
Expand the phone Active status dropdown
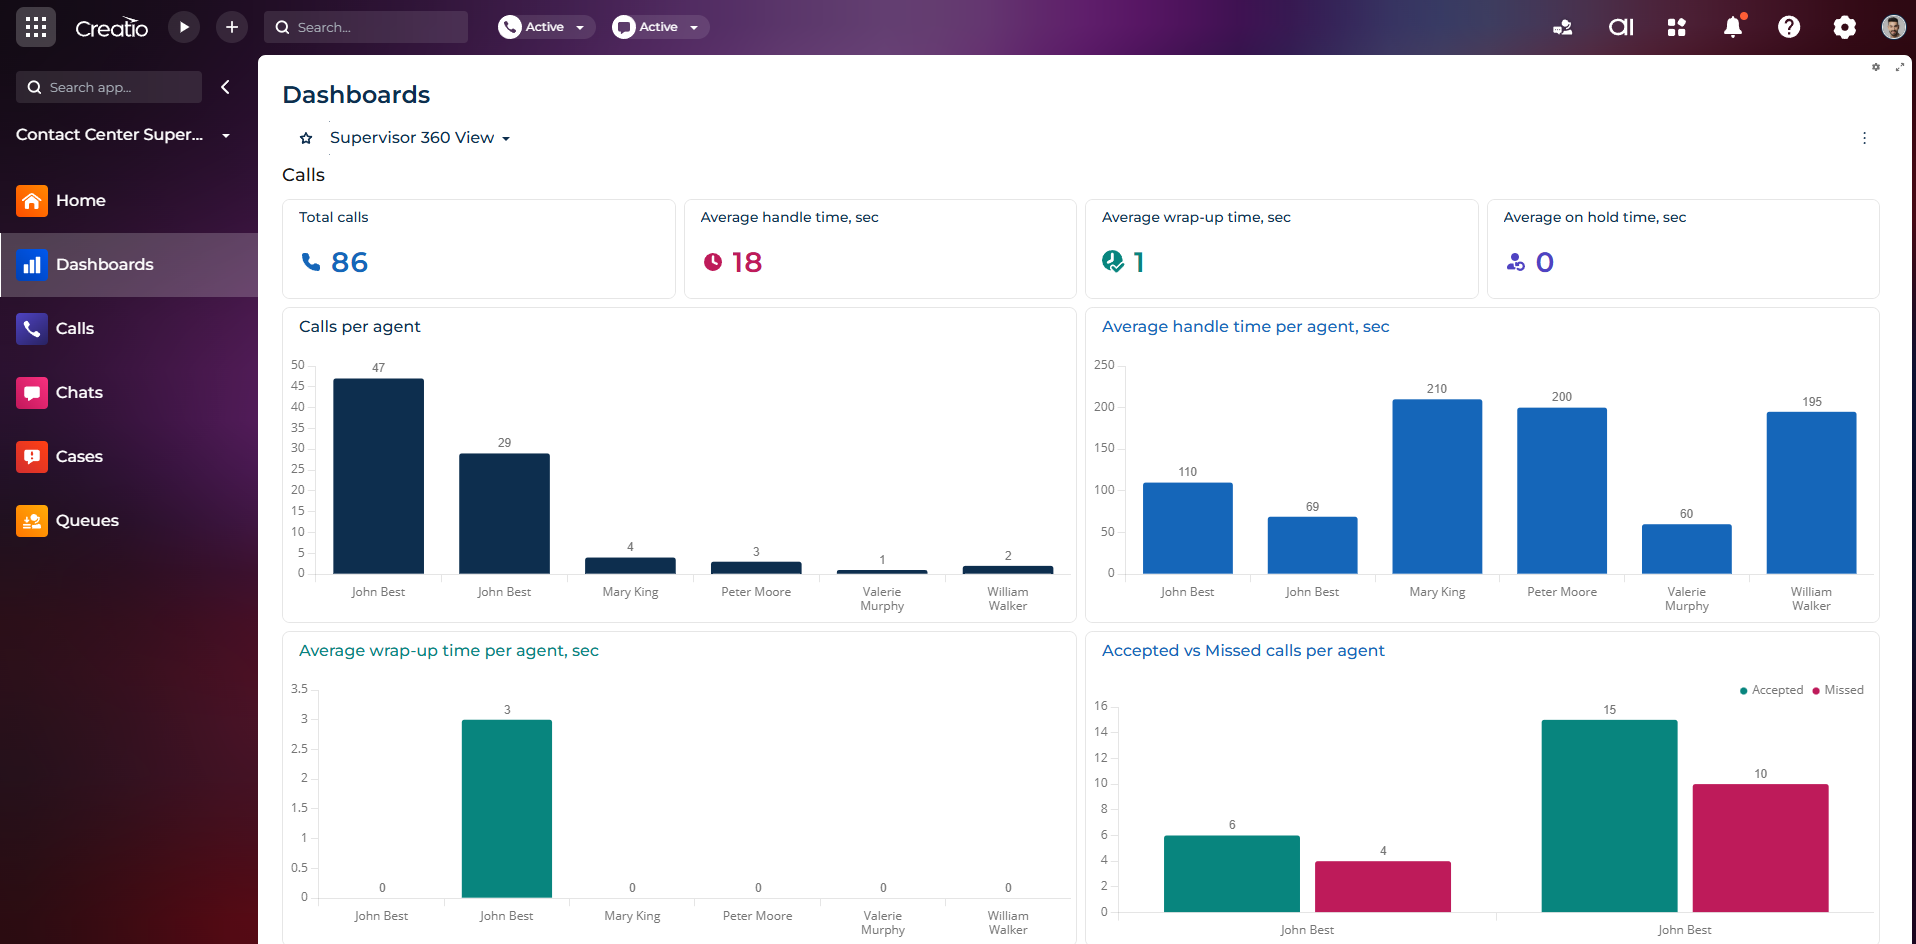click(546, 27)
